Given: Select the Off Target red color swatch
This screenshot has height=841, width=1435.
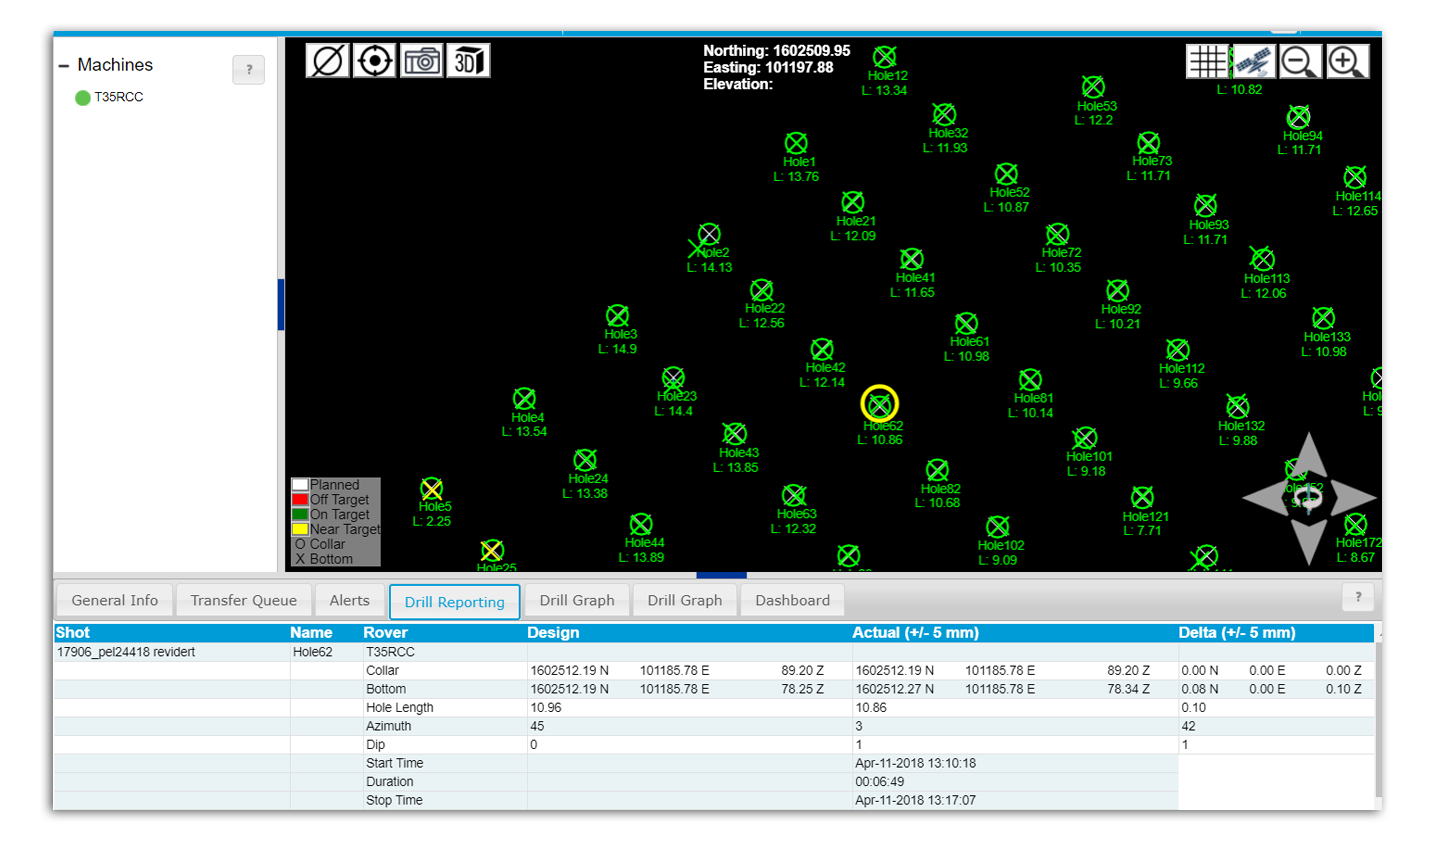Looking at the screenshot, I should (x=300, y=498).
